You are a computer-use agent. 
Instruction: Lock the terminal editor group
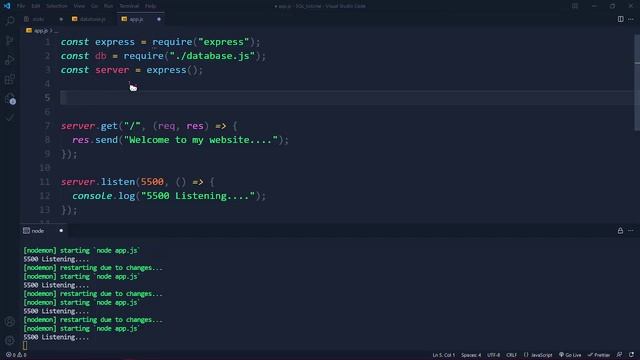coord(620,231)
